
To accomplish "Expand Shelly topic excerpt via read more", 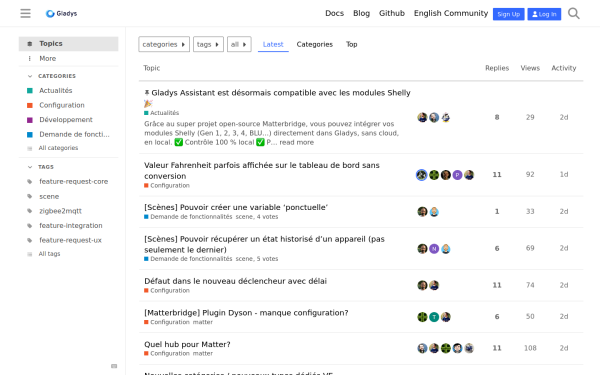I will tap(297, 142).
